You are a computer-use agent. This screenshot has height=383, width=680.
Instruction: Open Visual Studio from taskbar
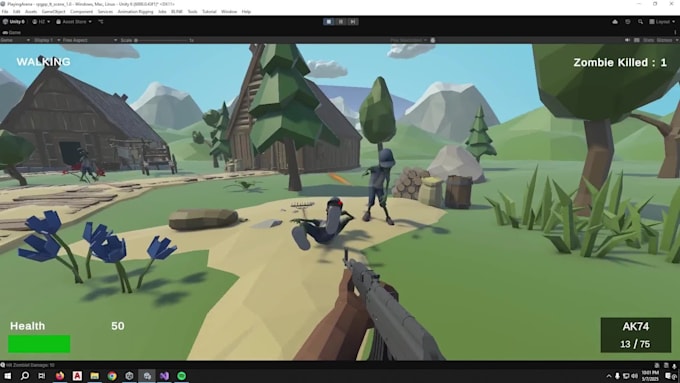point(164,376)
